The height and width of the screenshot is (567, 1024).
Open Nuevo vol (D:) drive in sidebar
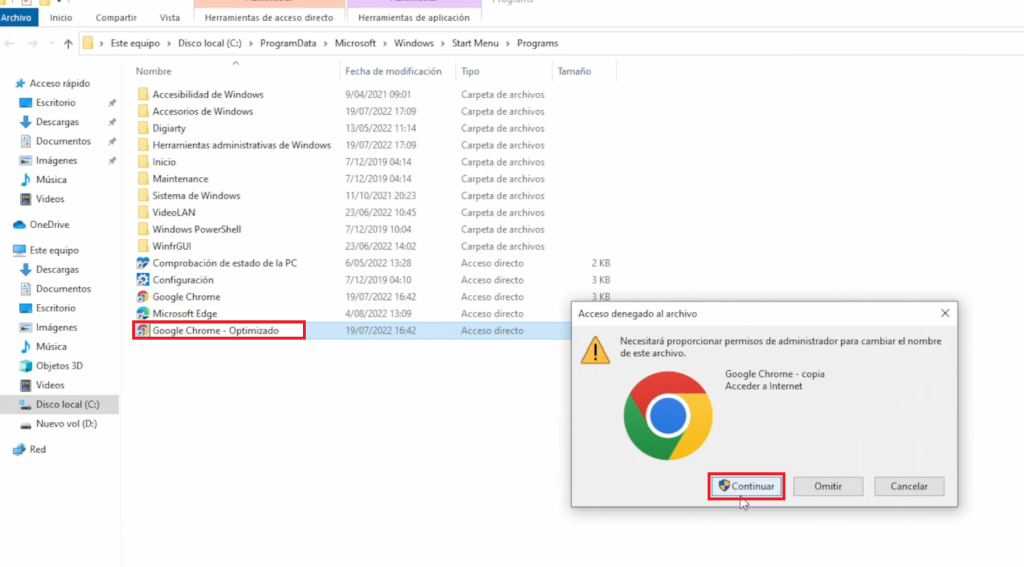66,424
